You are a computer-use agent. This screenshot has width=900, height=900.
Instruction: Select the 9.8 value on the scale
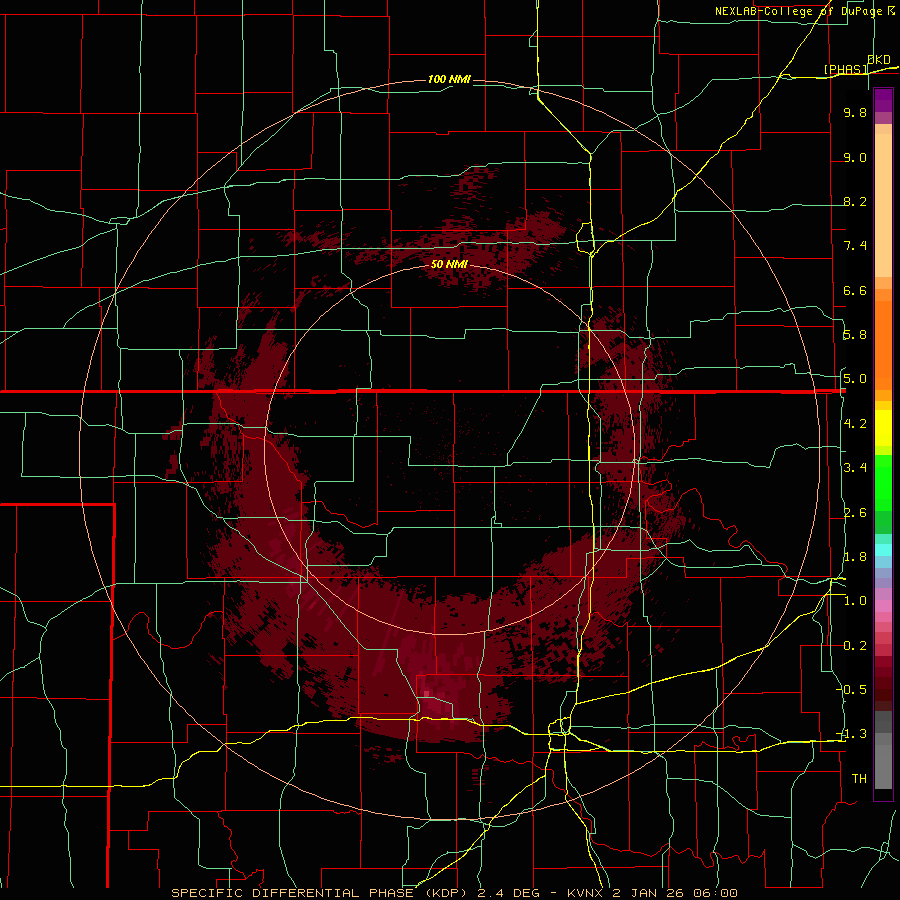[855, 113]
